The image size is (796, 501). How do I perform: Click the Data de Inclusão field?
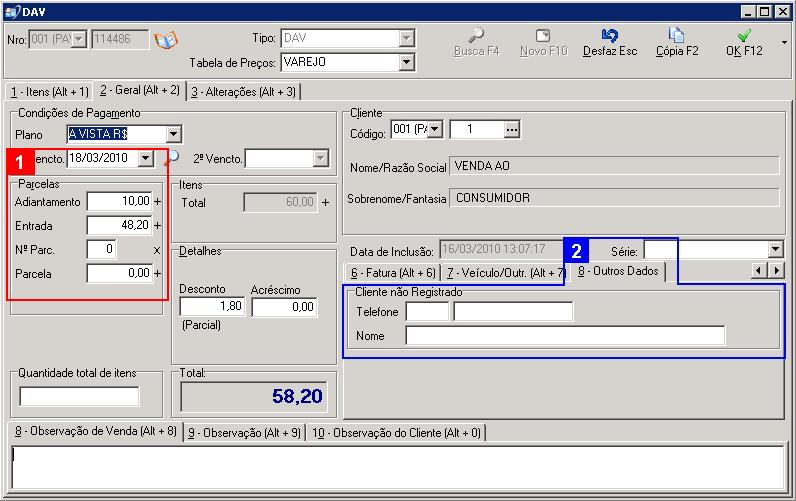(x=501, y=250)
